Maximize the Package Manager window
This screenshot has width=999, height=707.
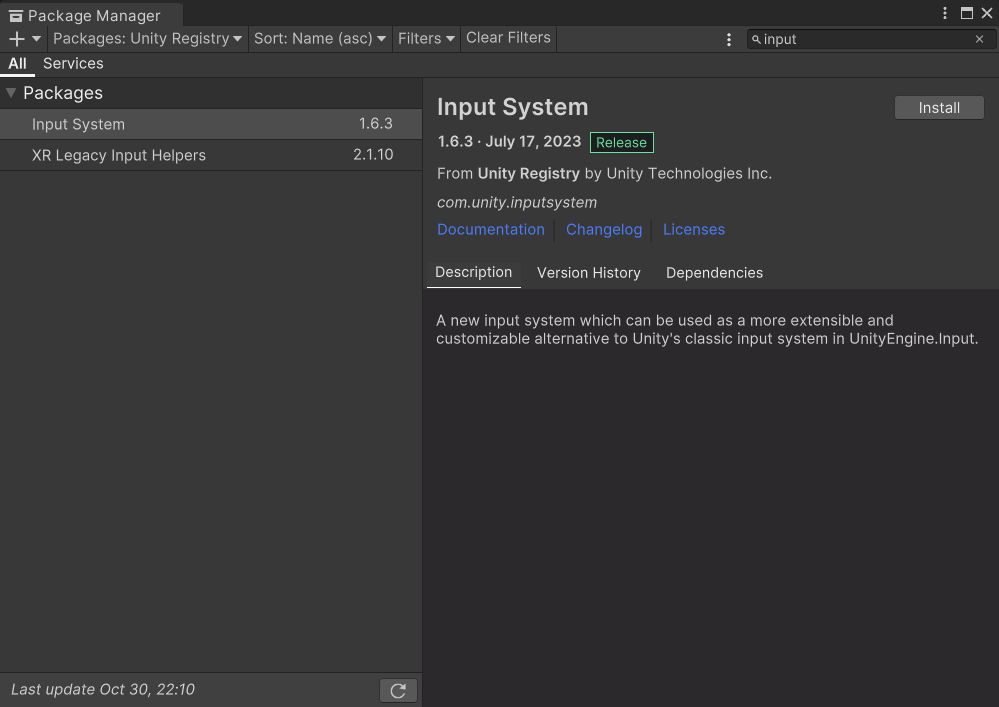click(x=966, y=13)
